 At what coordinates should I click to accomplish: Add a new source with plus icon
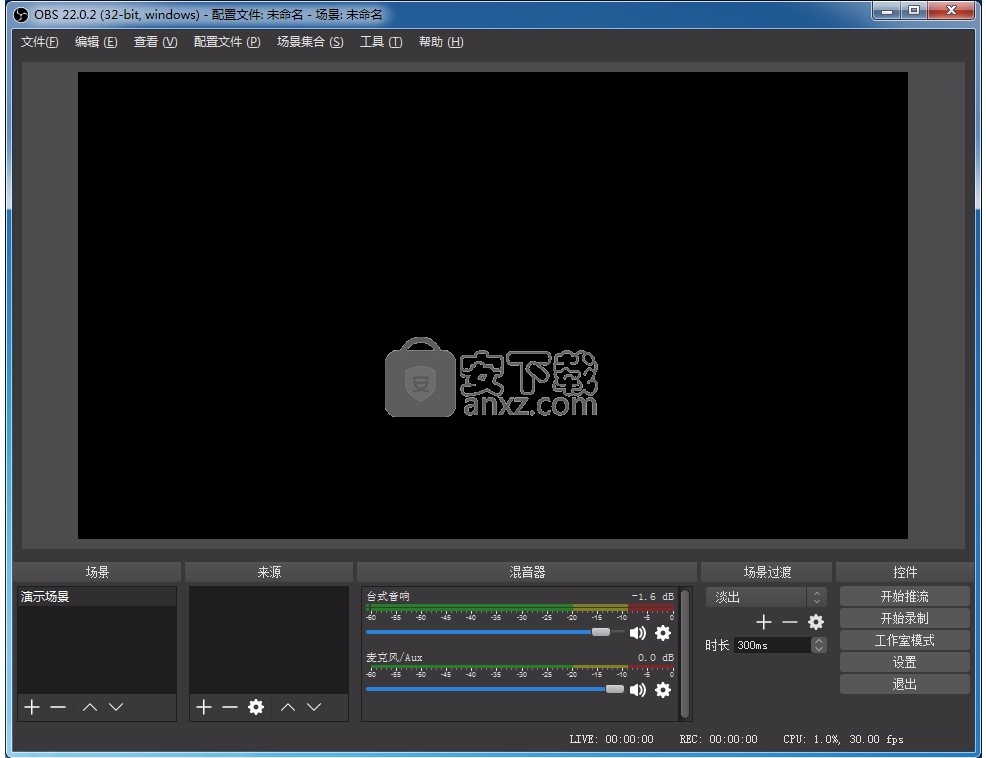[204, 707]
